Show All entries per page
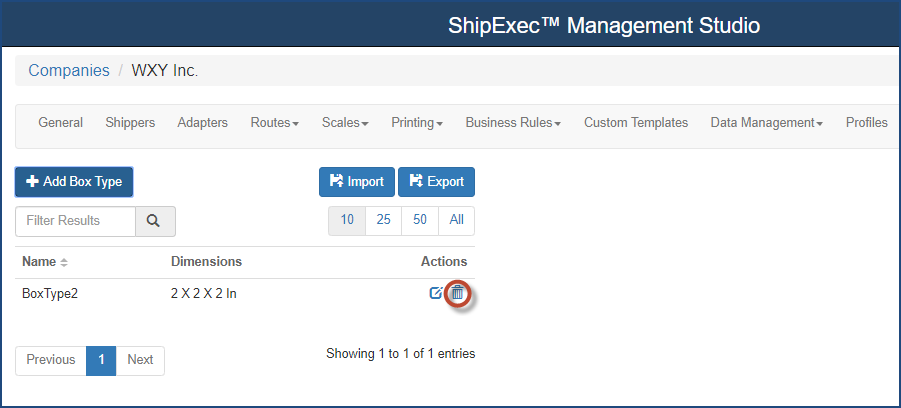901x408 pixels. point(457,221)
